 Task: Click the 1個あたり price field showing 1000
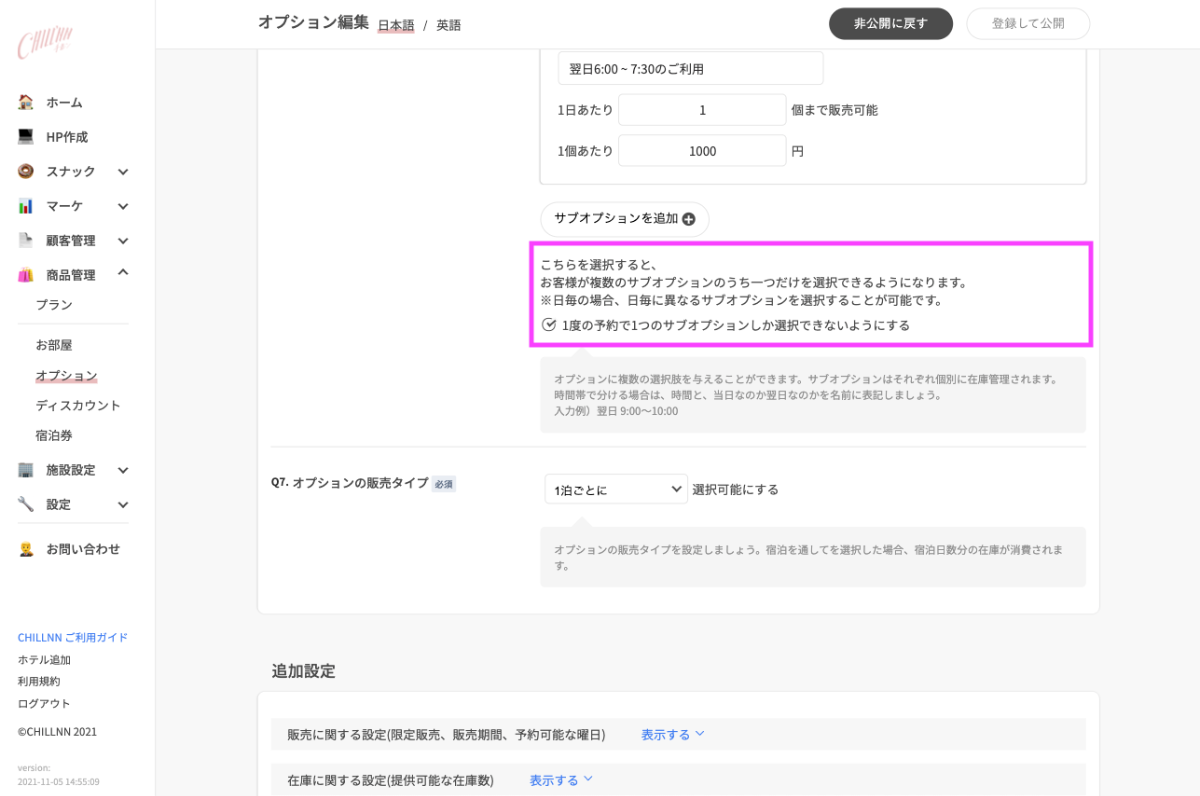702,151
